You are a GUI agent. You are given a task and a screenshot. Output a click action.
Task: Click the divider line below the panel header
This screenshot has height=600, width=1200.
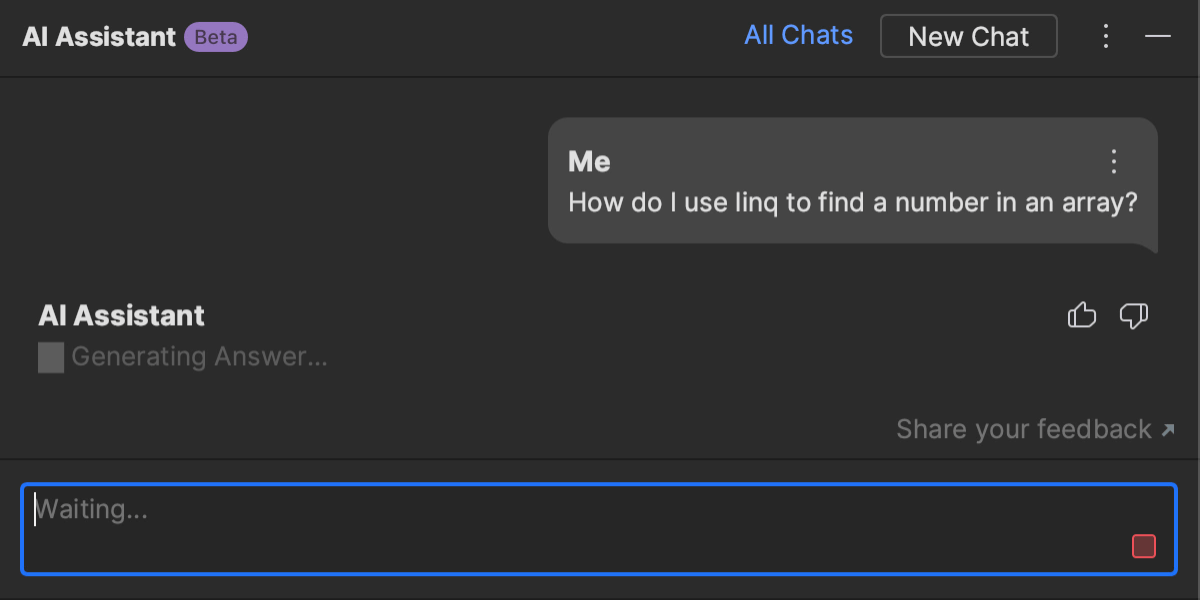point(600,77)
